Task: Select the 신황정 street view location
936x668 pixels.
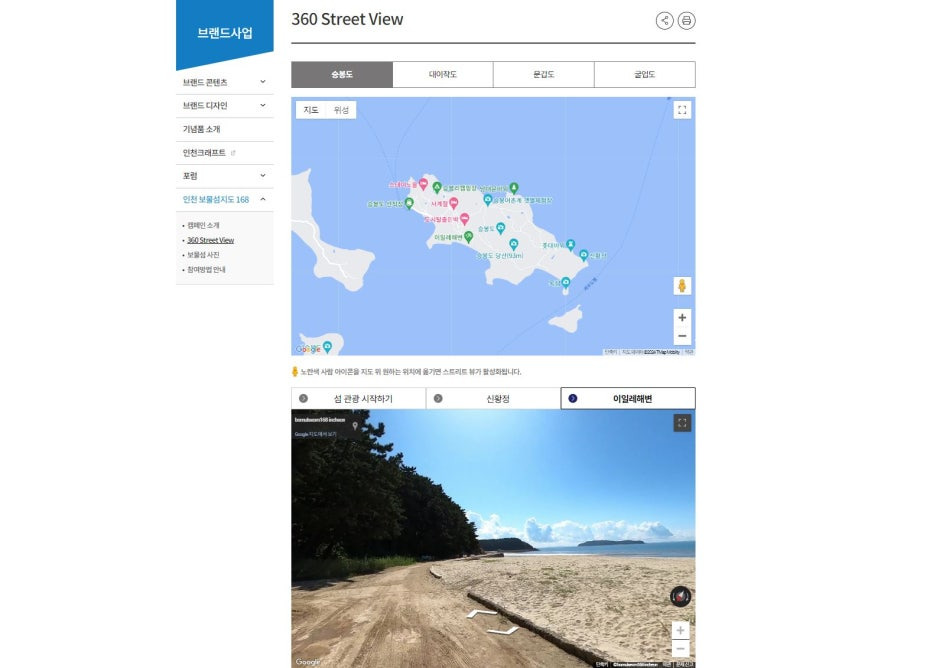Action: point(493,398)
